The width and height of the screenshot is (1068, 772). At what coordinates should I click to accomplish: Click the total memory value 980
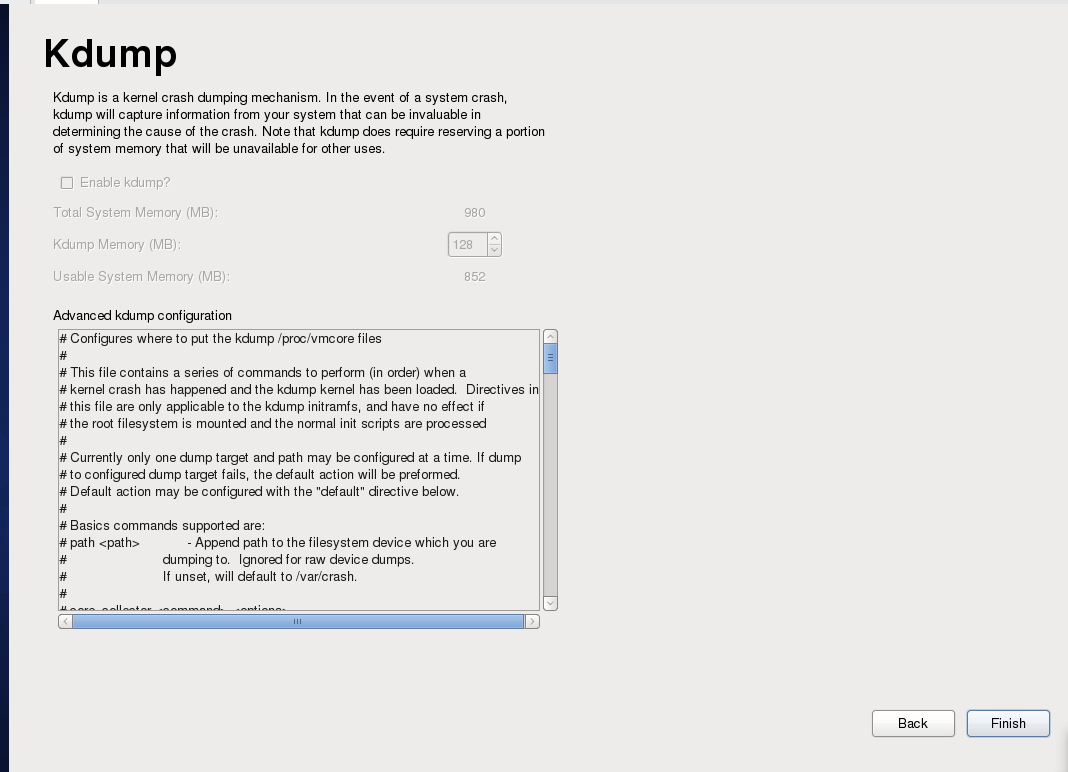coord(475,213)
